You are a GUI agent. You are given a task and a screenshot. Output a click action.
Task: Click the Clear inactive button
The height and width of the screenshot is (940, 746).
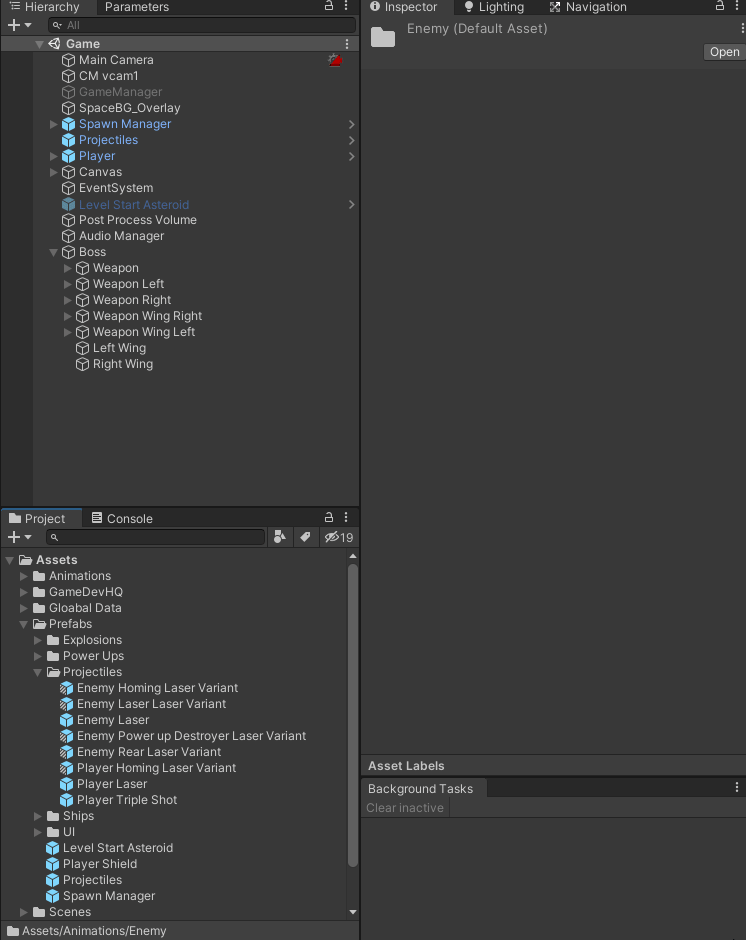tap(405, 808)
